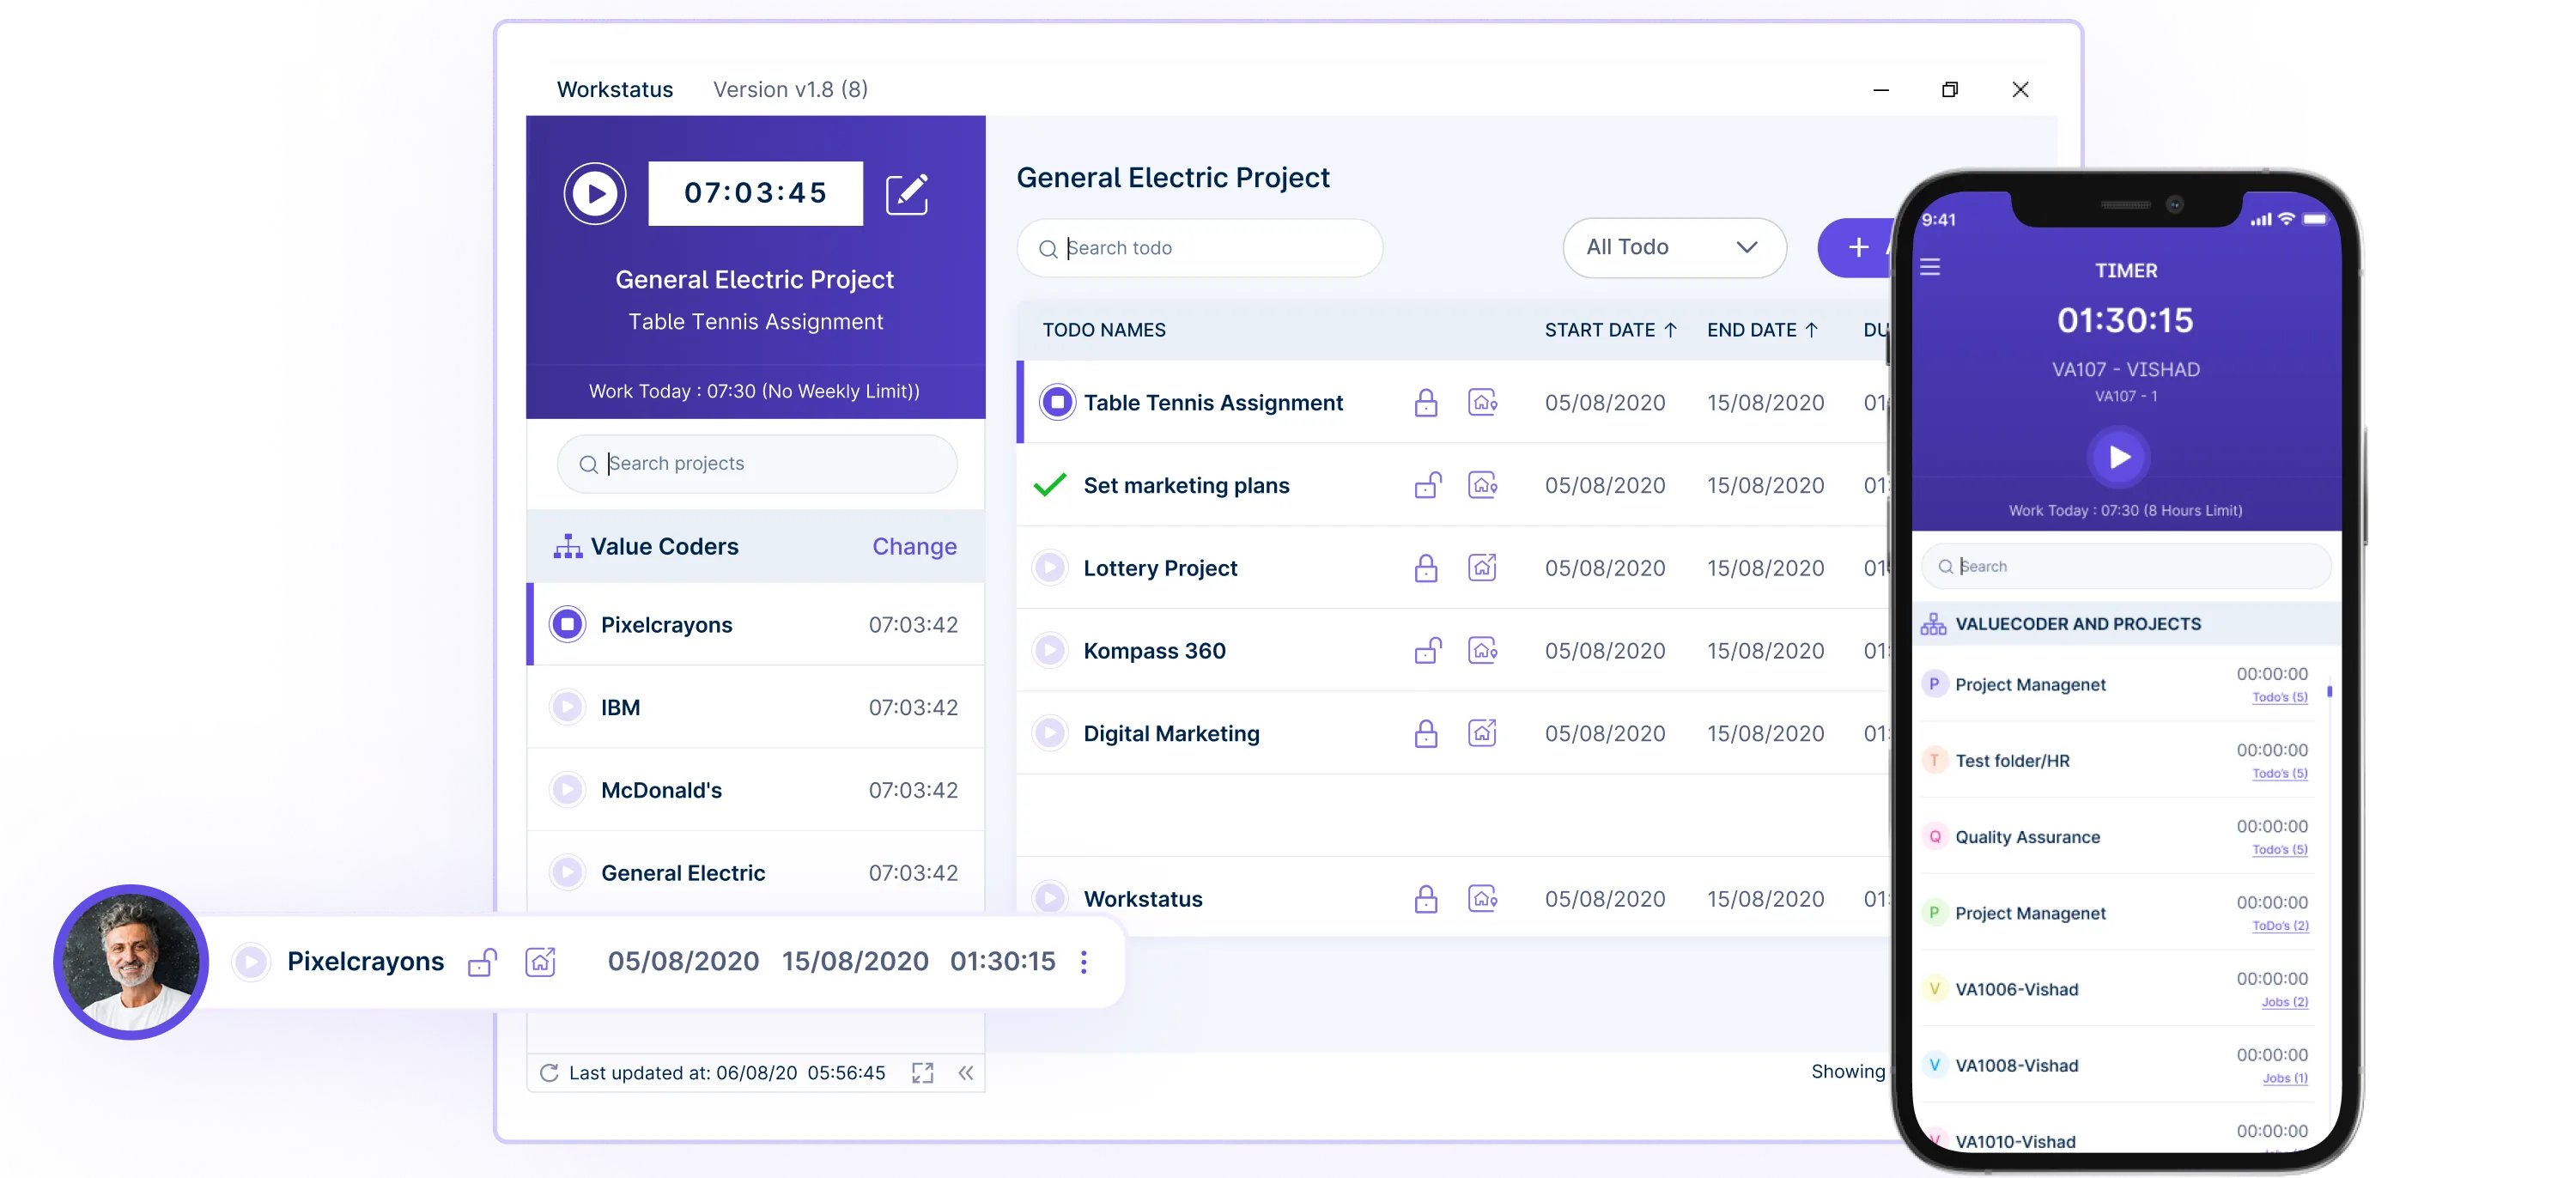Click Change link next to Value Coders
Image resolution: width=2576 pixels, height=1178 pixels.
pos(914,545)
